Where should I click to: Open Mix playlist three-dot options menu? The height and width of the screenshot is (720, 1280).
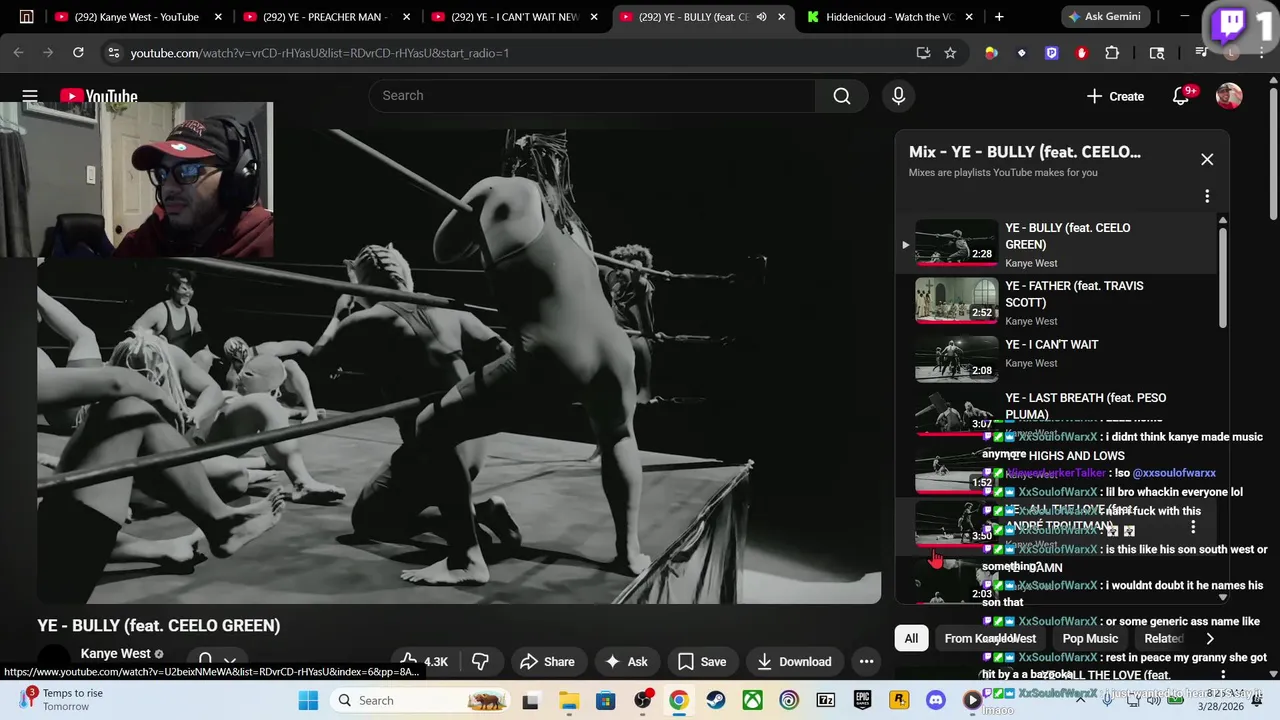pyautogui.click(x=1207, y=196)
